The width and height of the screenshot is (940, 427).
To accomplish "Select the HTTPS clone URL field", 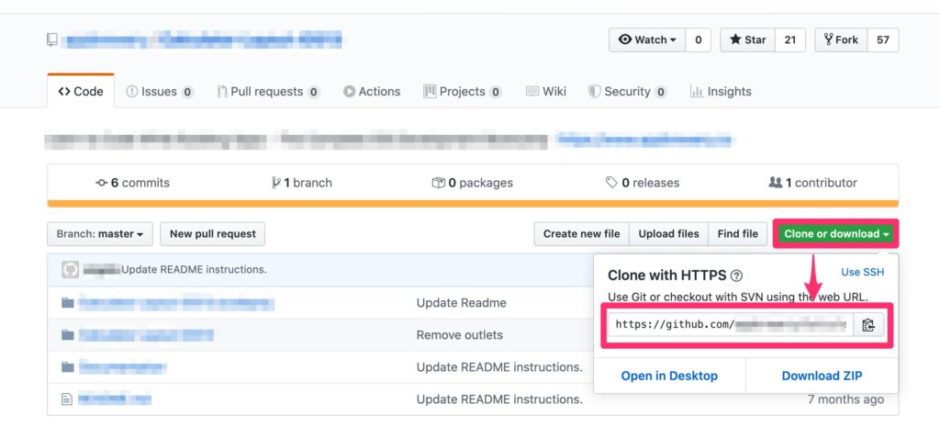I will [x=730, y=324].
